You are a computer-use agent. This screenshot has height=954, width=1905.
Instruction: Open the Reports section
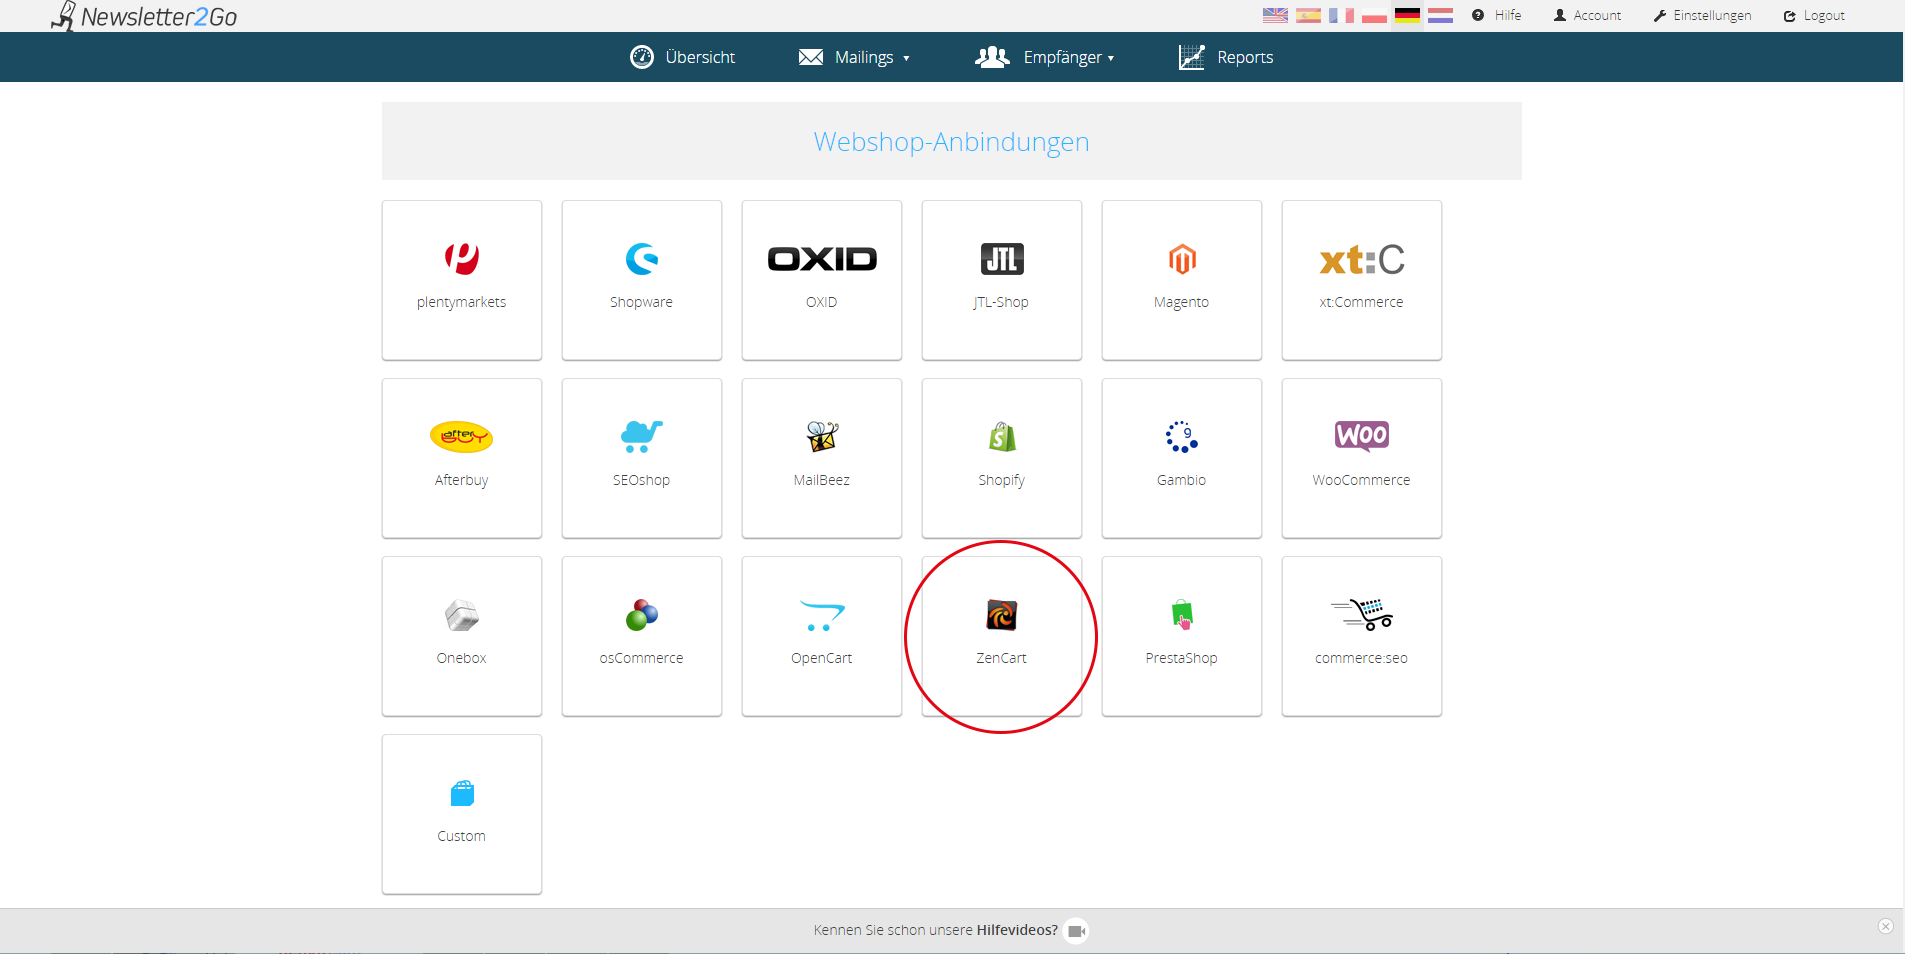coord(1226,57)
